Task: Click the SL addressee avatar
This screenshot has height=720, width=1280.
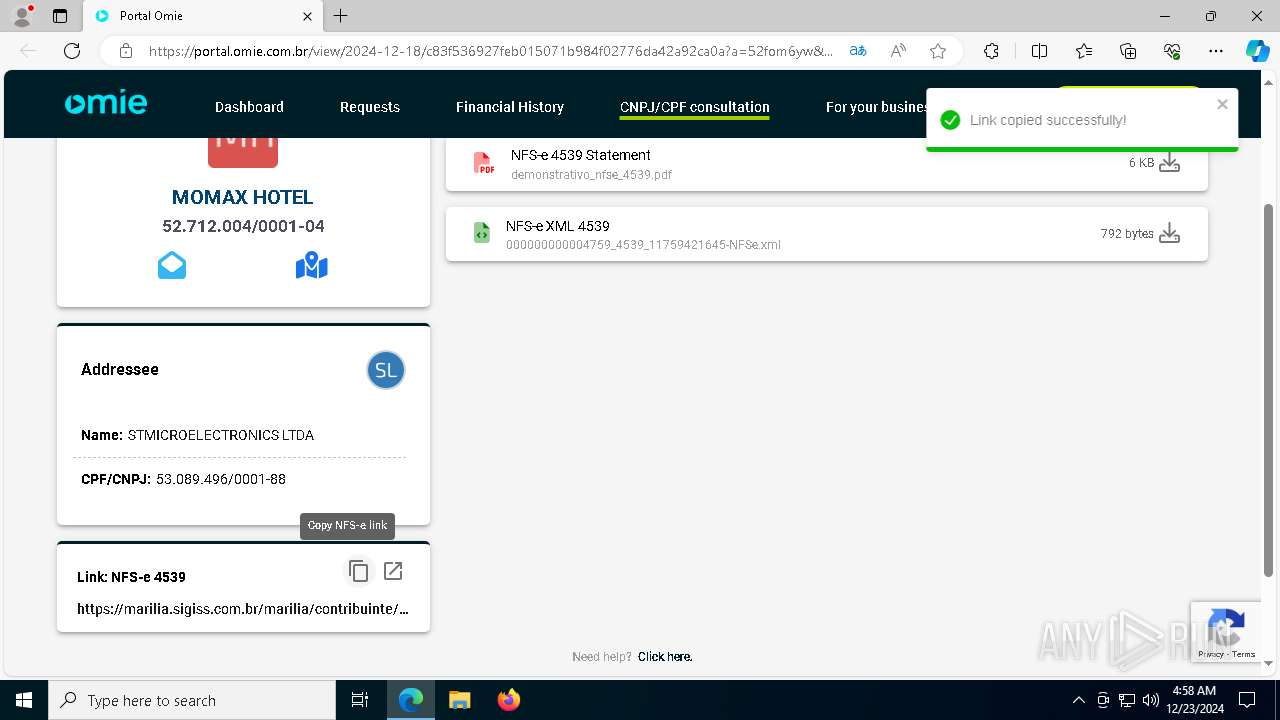Action: point(386,370)
